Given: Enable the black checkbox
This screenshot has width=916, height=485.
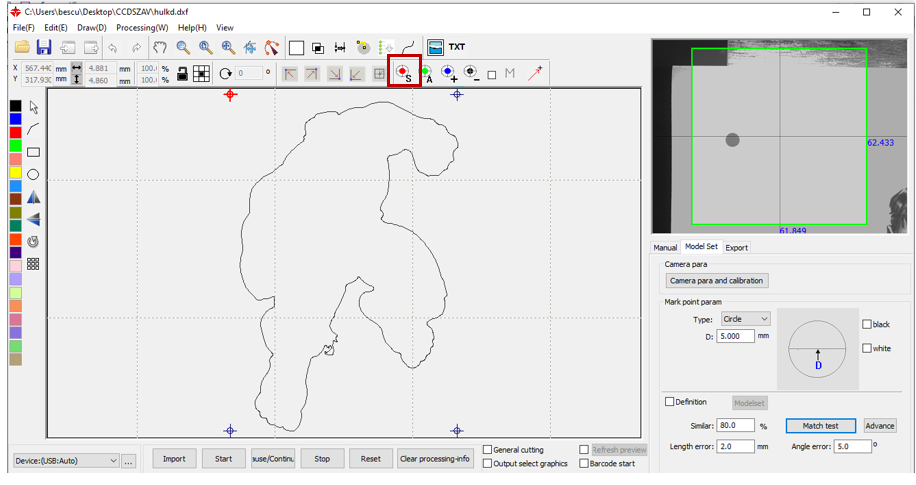Looking at the screenshot, I should click(x=867, y=324).
